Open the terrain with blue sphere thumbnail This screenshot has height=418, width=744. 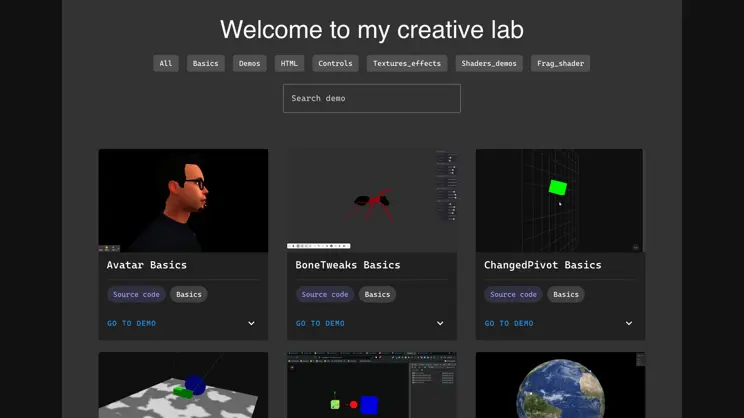183,385
